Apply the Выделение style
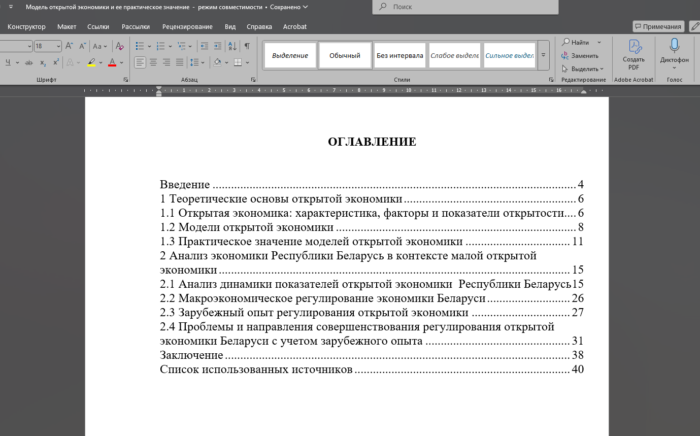 point(290,55)
